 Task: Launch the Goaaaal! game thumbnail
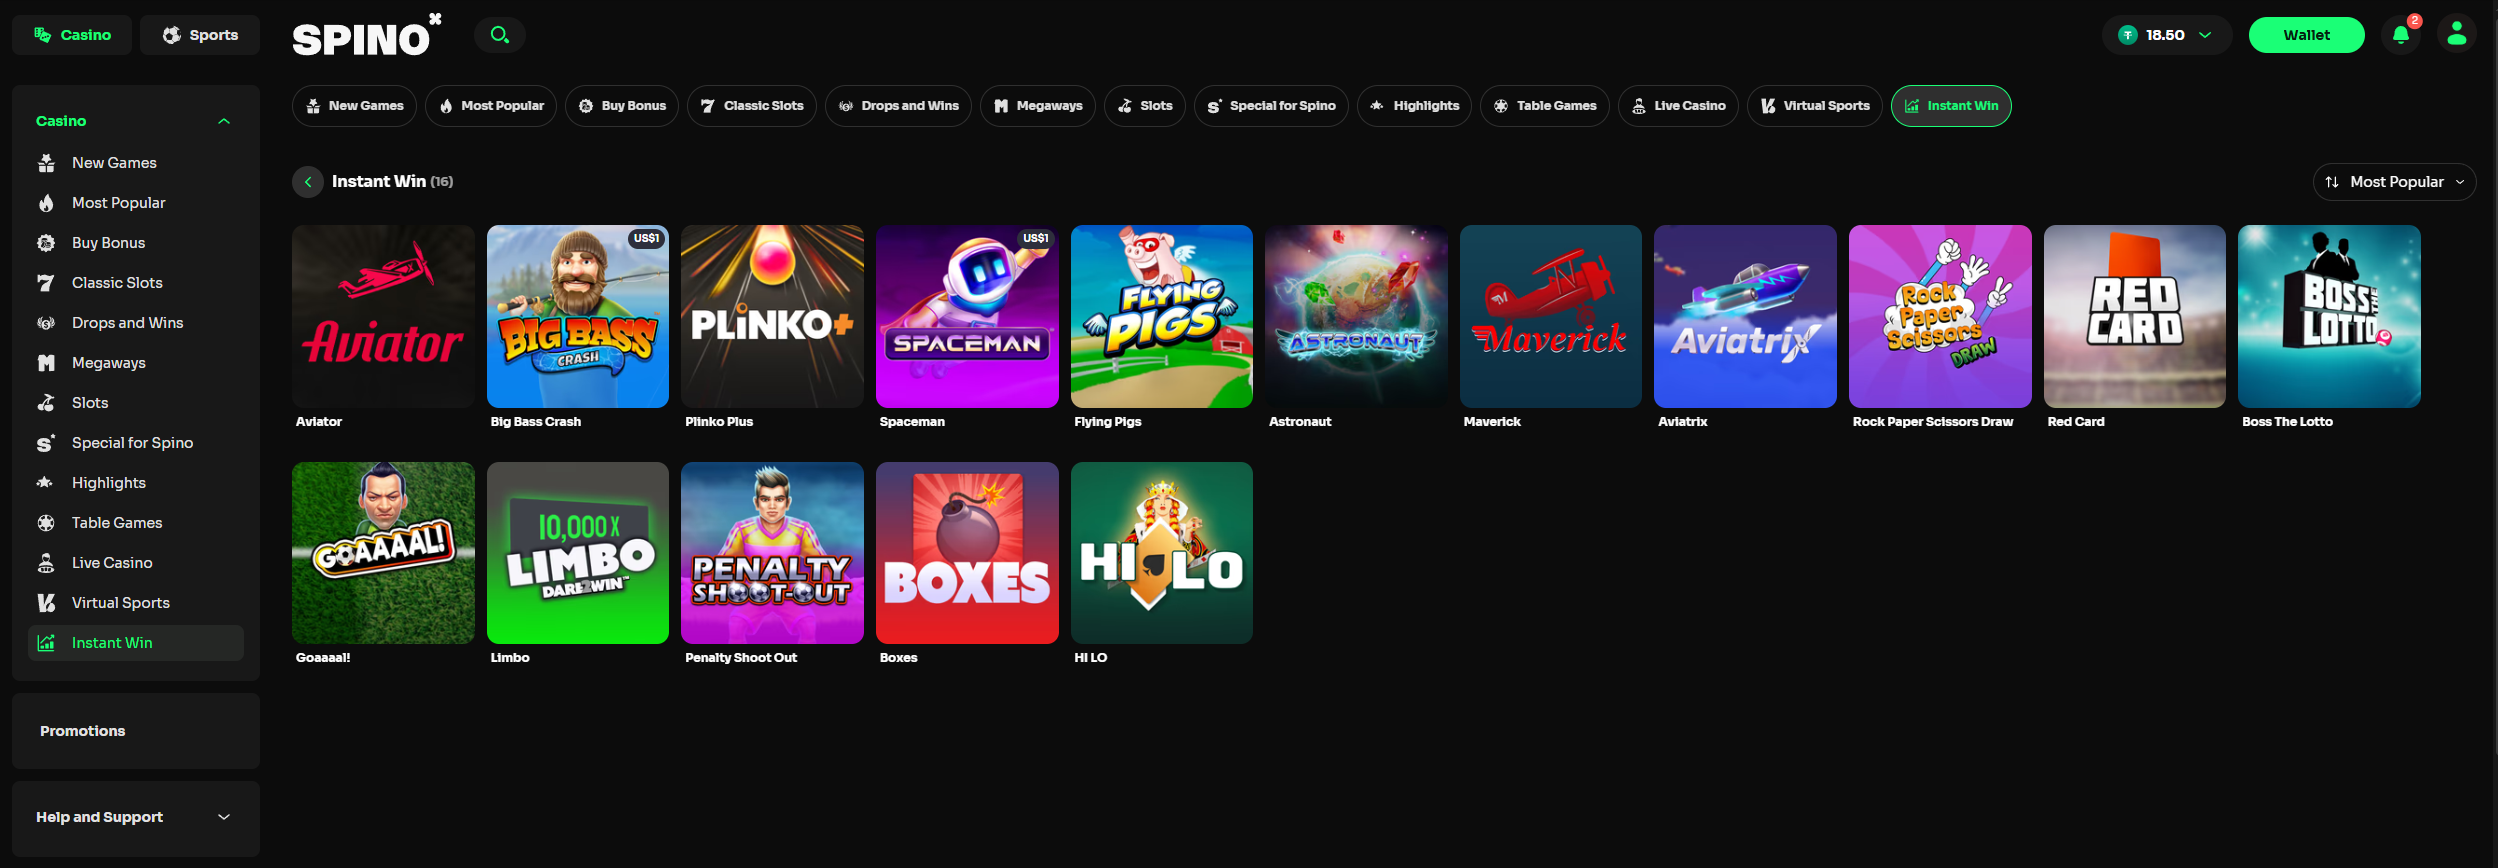point(383,553)
